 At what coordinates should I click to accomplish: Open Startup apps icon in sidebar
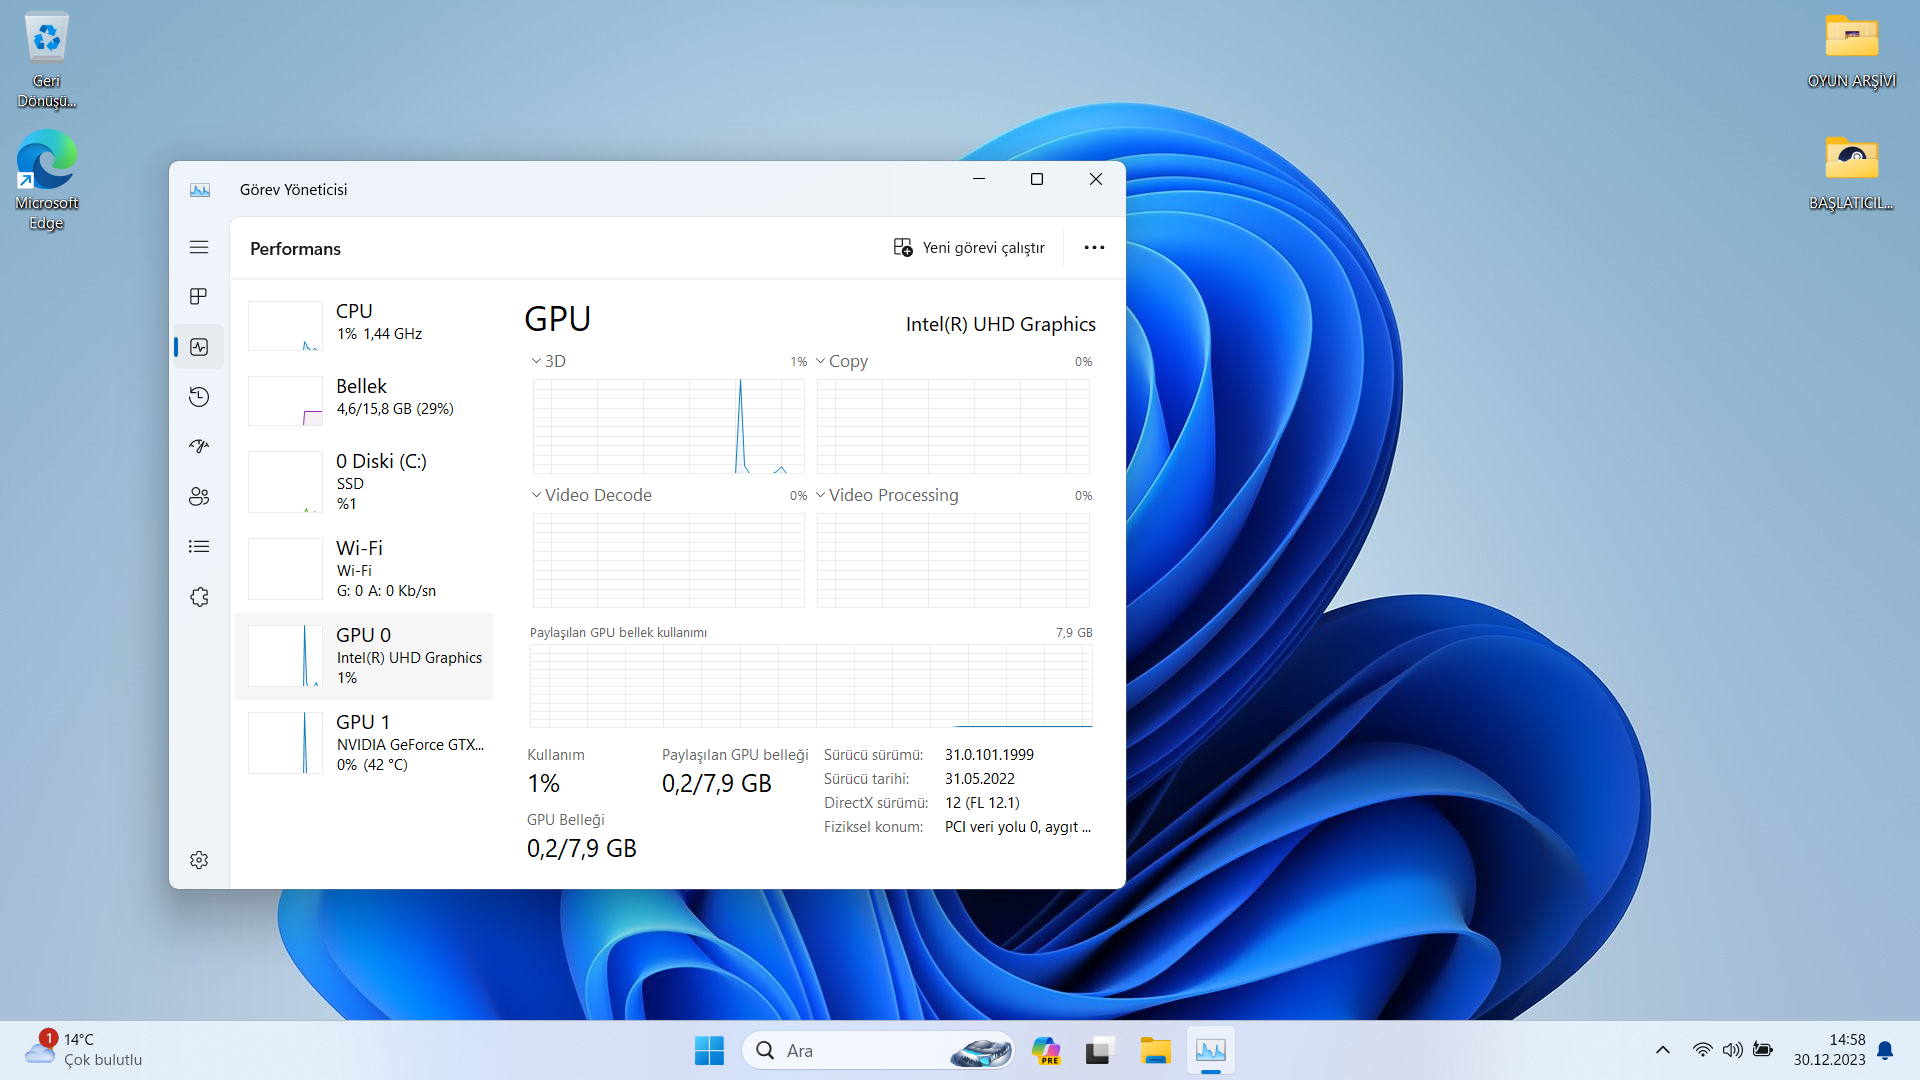point(199,446)
